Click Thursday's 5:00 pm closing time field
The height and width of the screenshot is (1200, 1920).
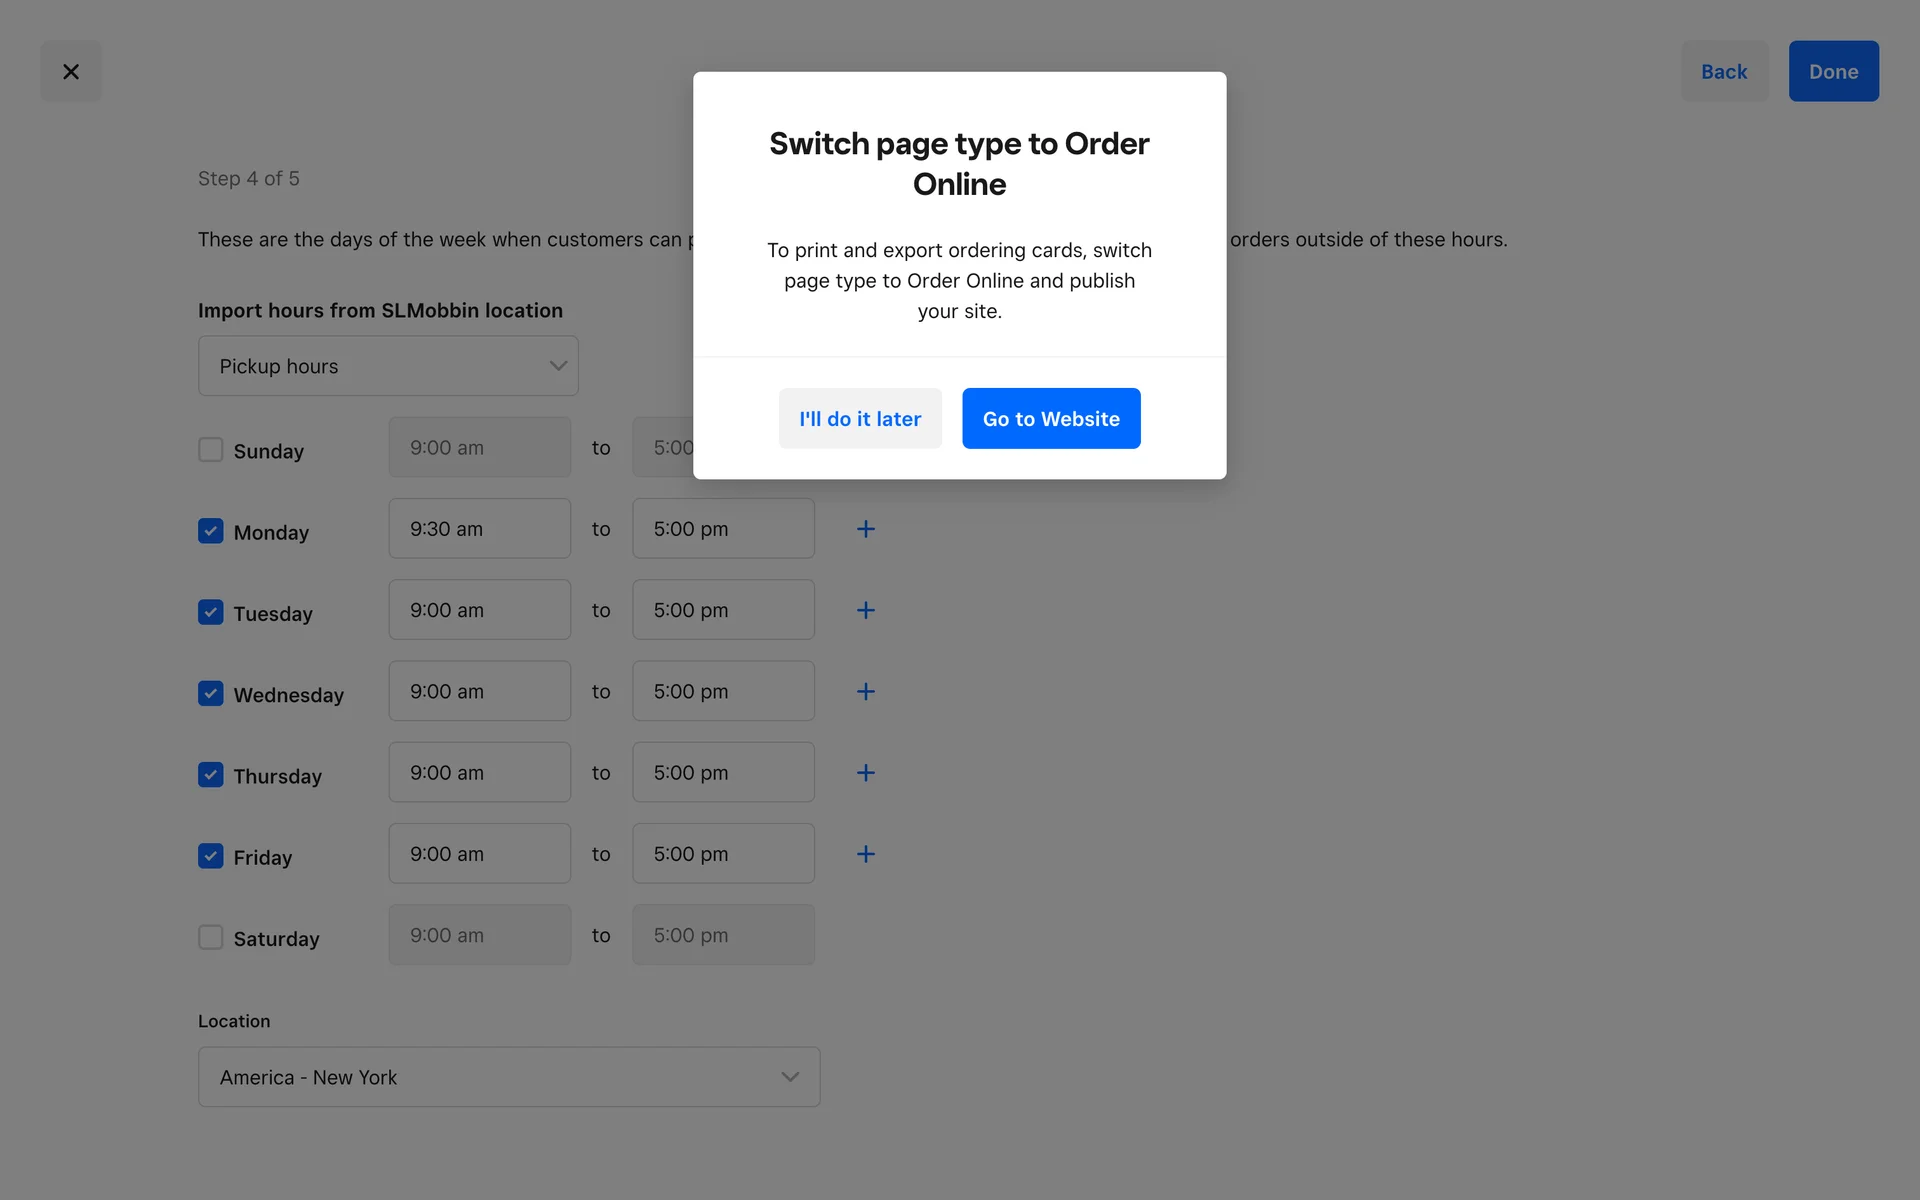(723, 773)
